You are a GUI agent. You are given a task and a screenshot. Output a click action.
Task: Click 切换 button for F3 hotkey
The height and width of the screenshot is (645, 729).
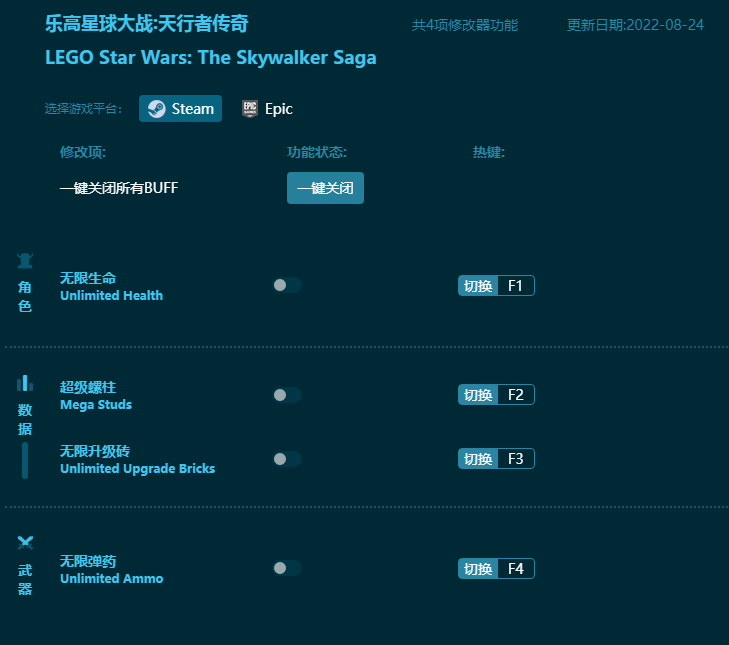click(478, 459)
